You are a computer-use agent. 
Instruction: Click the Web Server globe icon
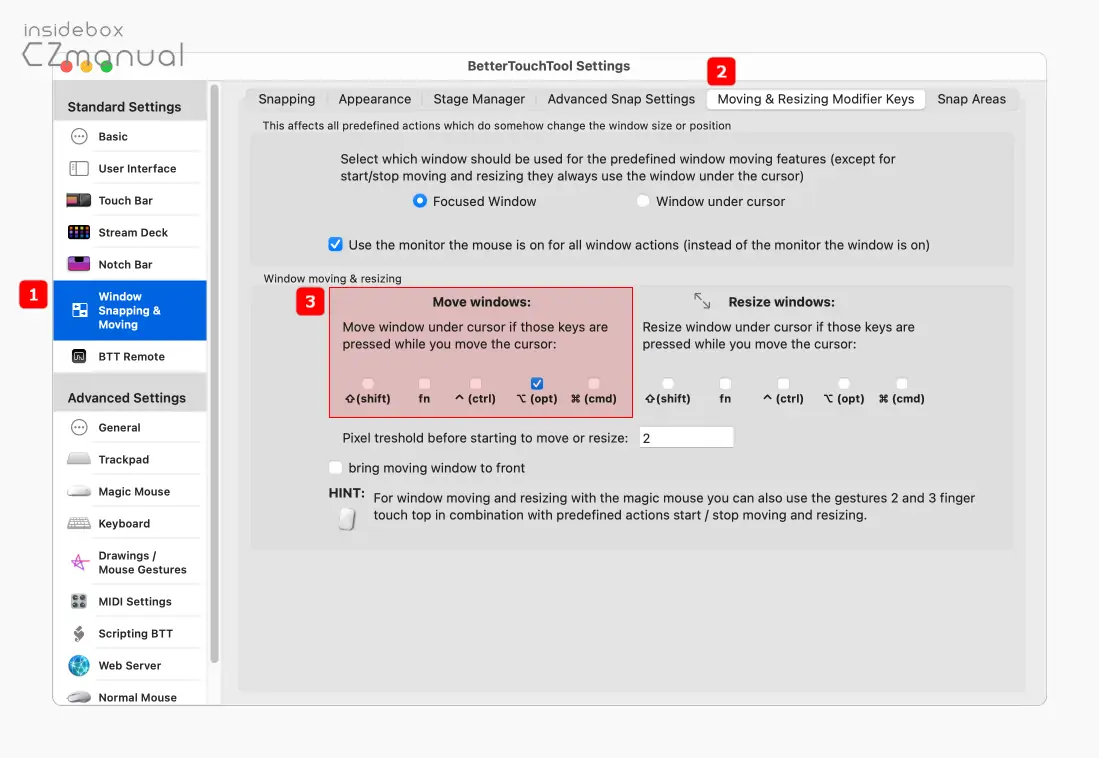tap(79, 665)
